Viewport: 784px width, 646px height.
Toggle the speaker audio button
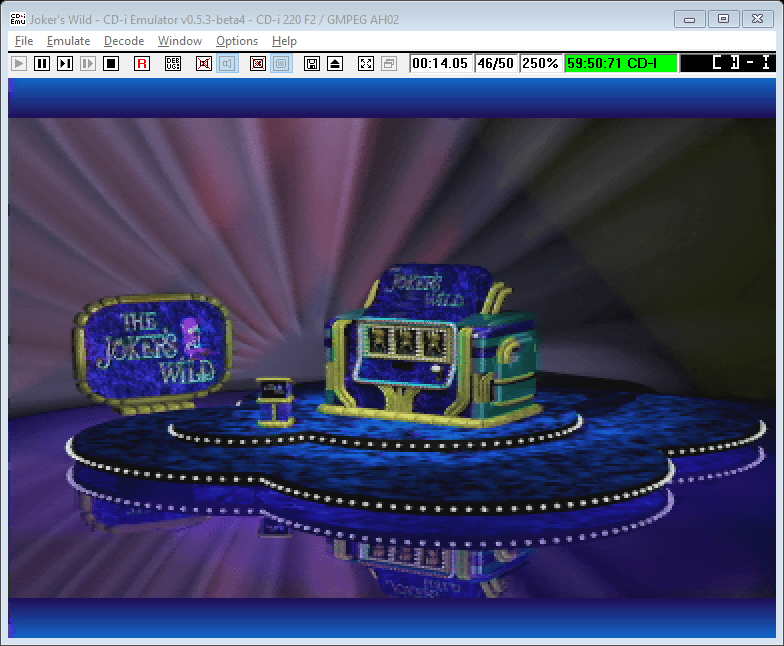227,63
